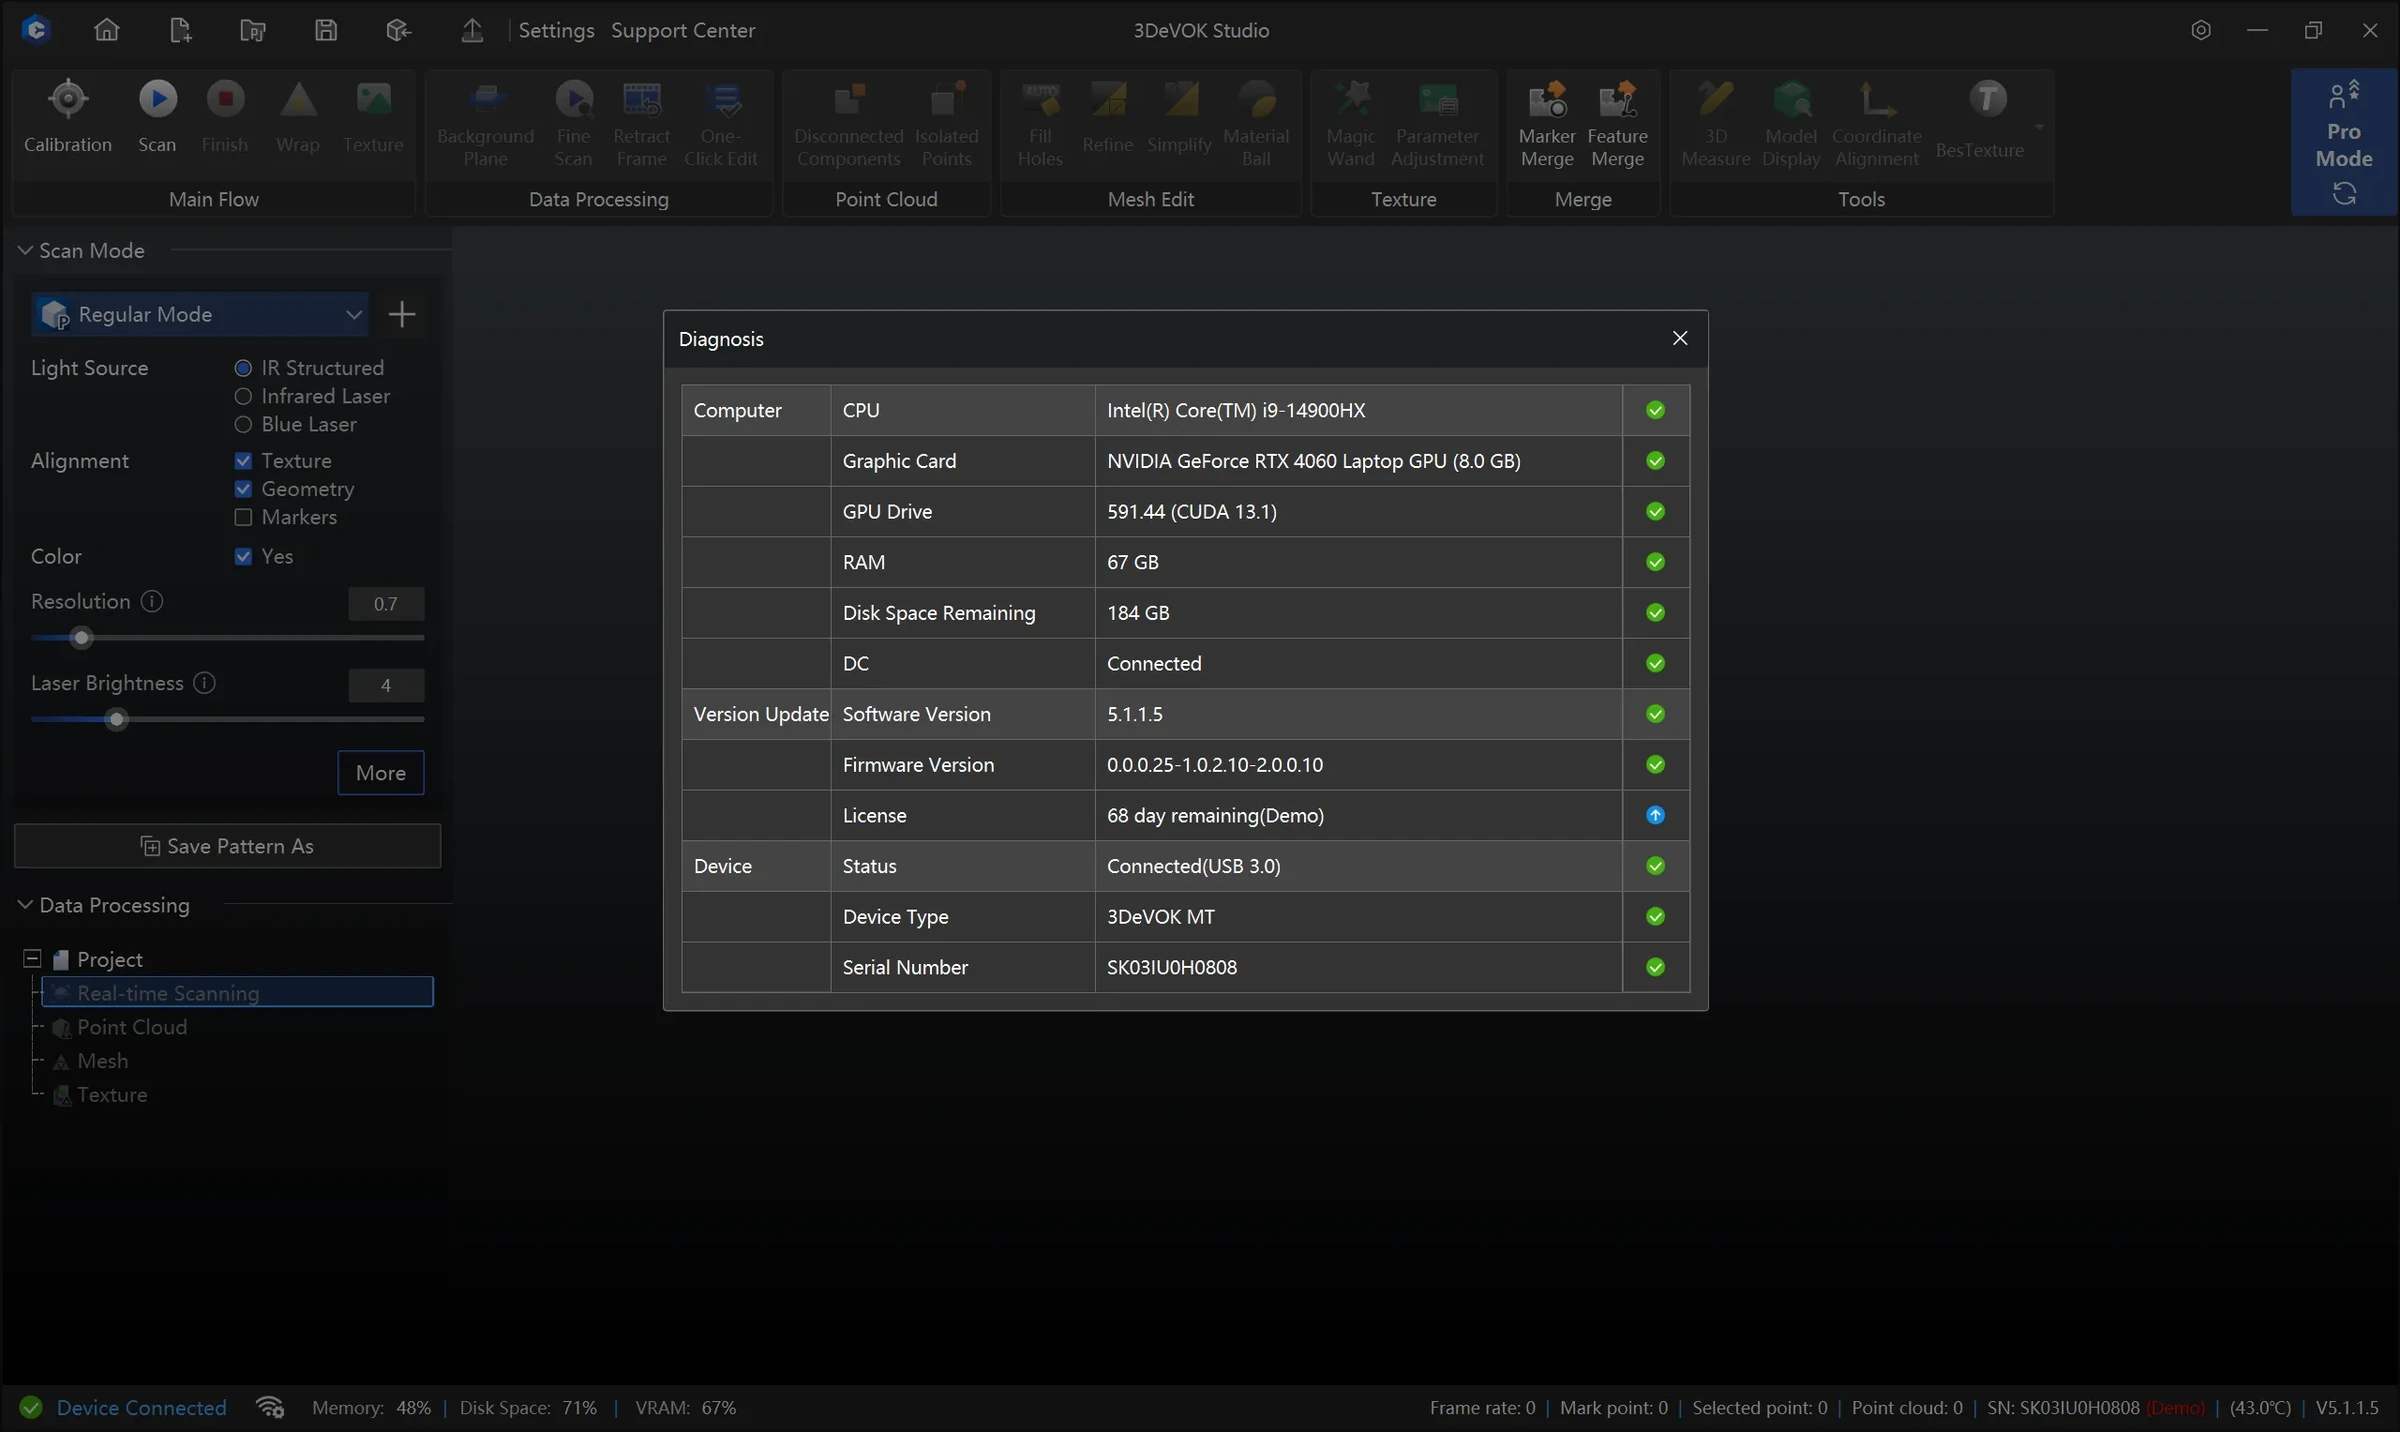
Task: Select the Isolated Points tool
Action: tap(946, 123)
